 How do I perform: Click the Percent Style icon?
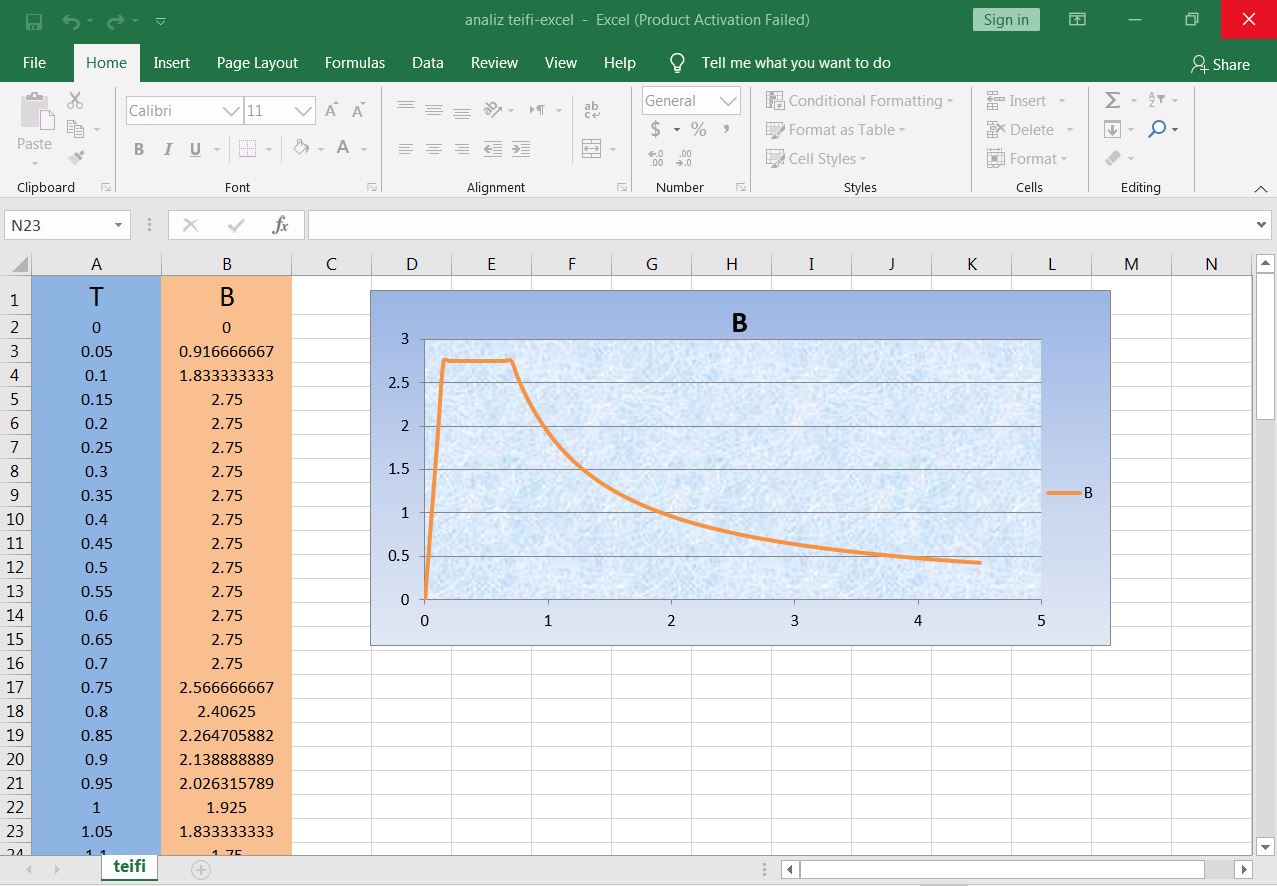(698, 129)
